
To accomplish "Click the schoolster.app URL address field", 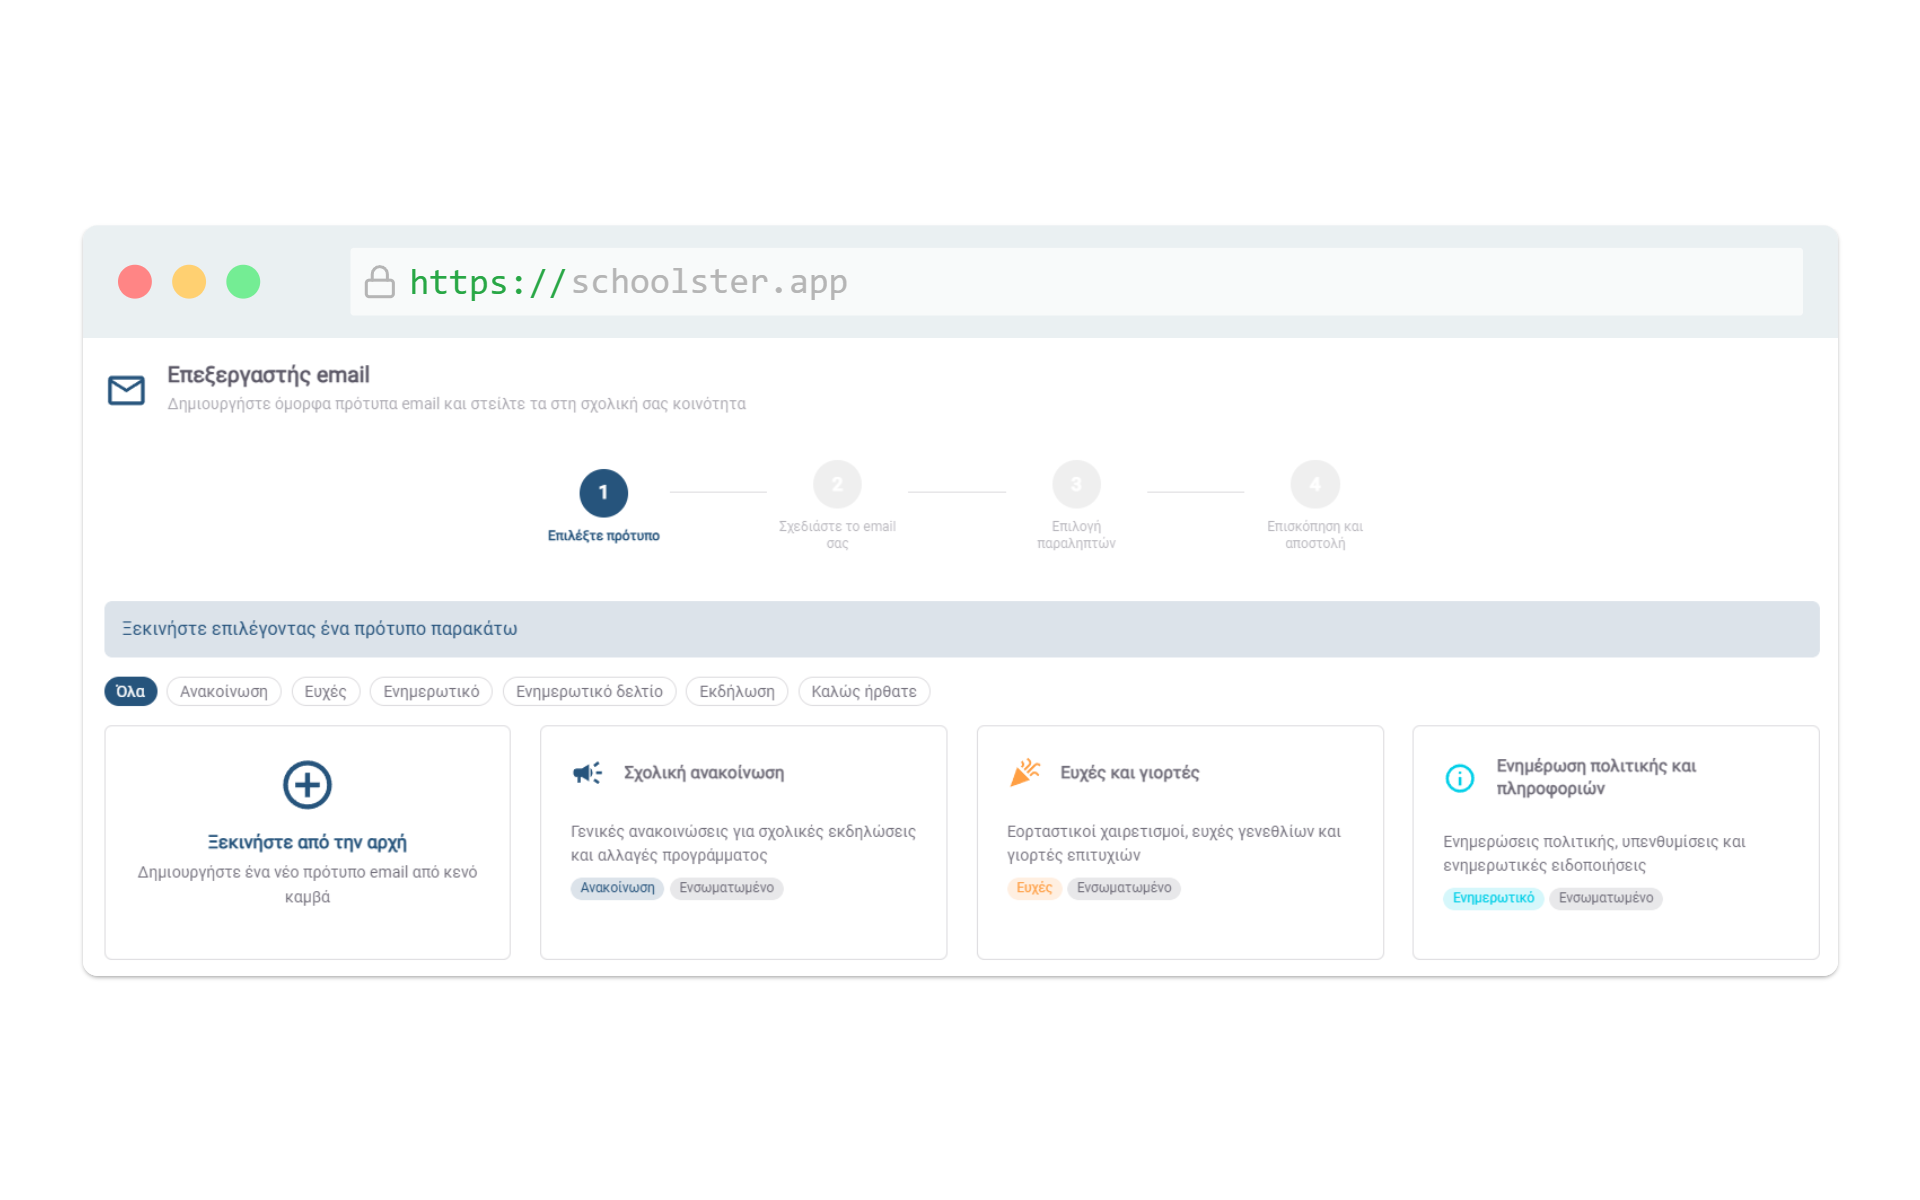I will point(1076,282).
